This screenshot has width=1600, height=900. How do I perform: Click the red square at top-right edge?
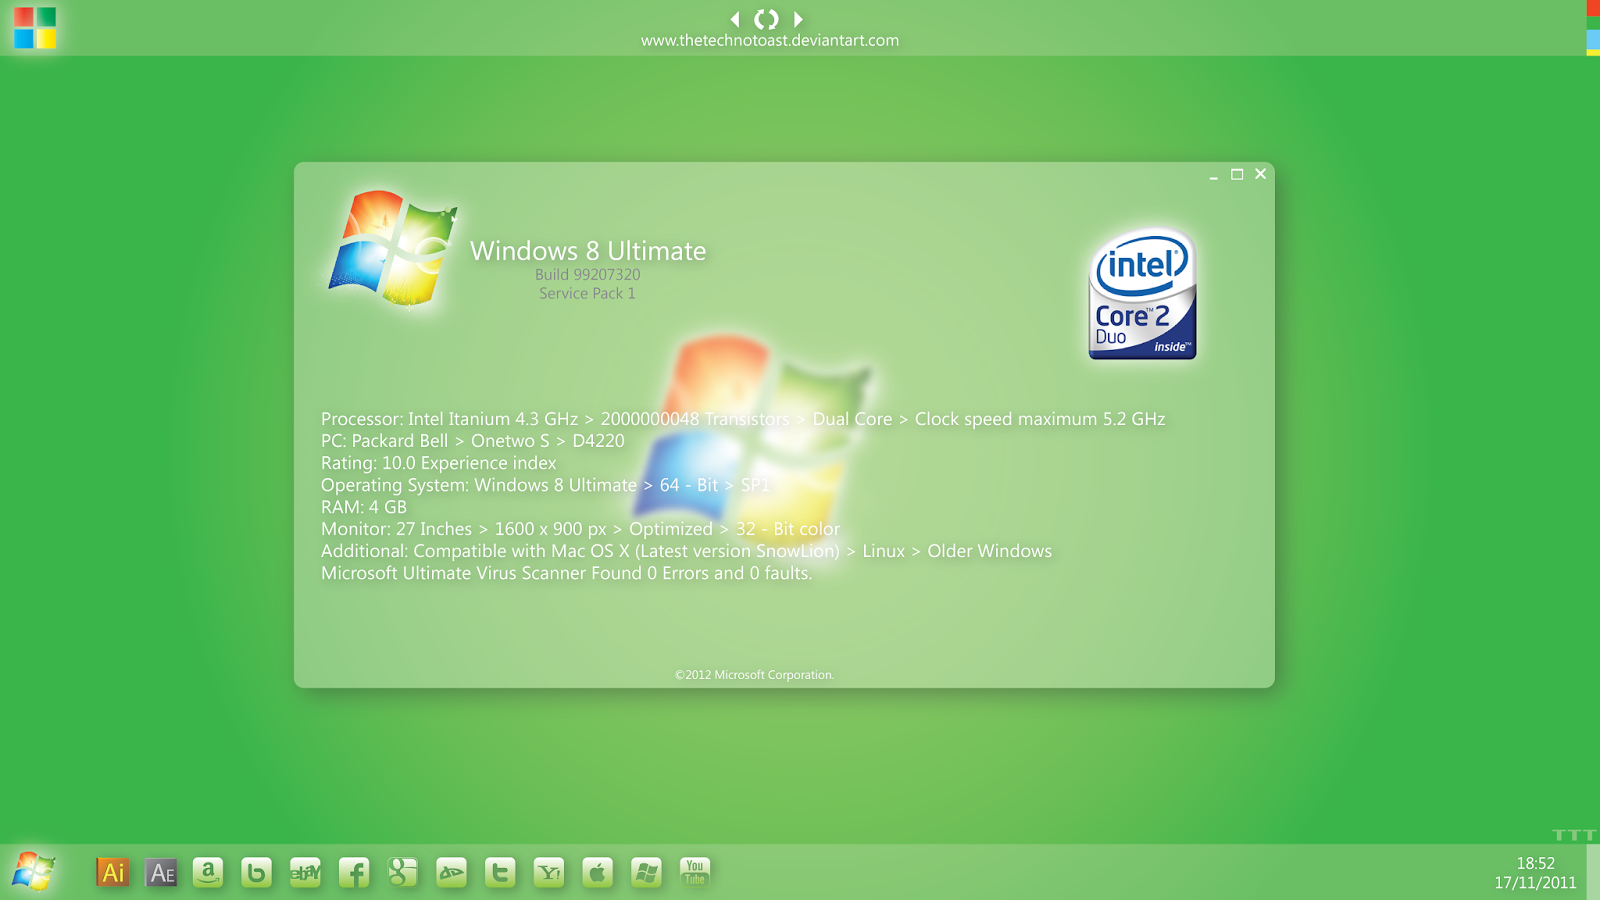point(1593,8)
